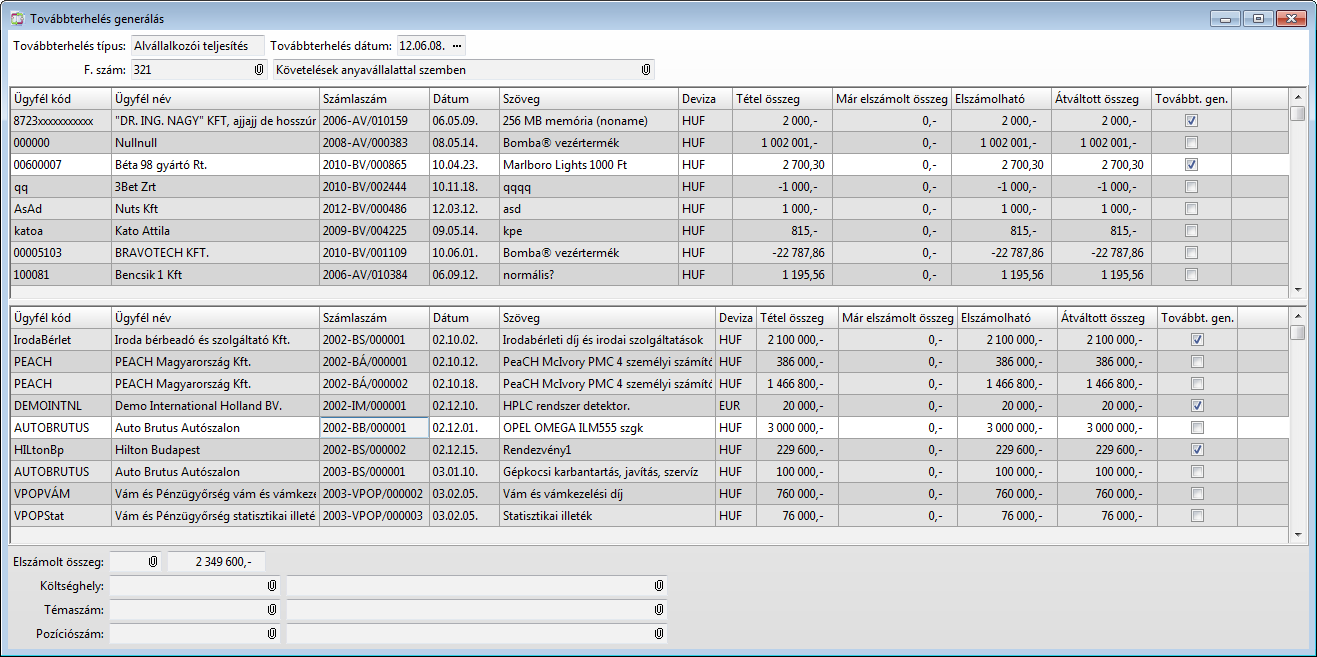Select invoice number cell 2002-BB/000001

pyautogui.click(x=373, y=428)
